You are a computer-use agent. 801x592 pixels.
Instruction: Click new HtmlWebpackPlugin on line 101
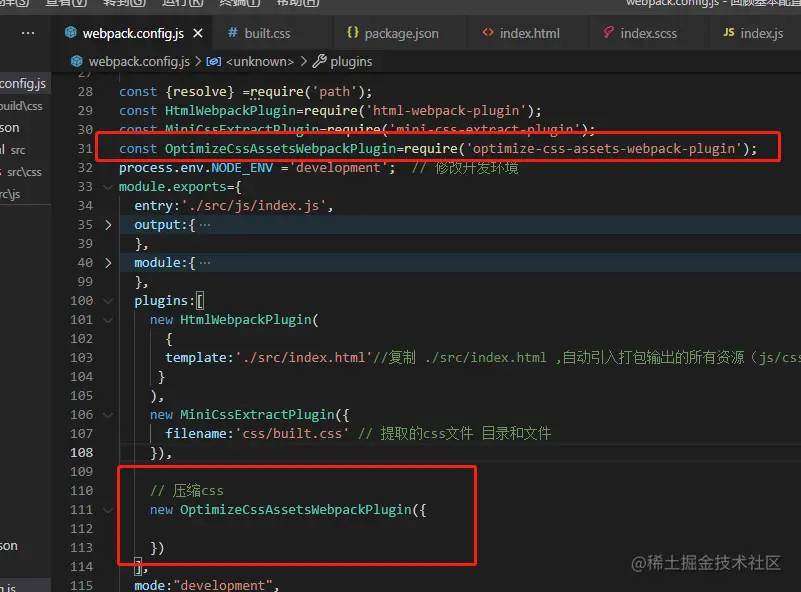(x=231, y=320)
